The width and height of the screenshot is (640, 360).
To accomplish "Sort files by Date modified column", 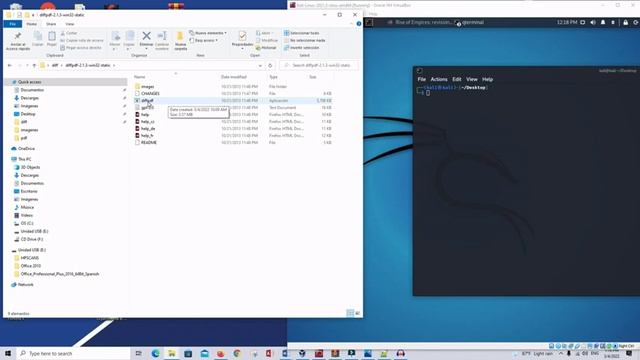I will (x=233, y=77).
